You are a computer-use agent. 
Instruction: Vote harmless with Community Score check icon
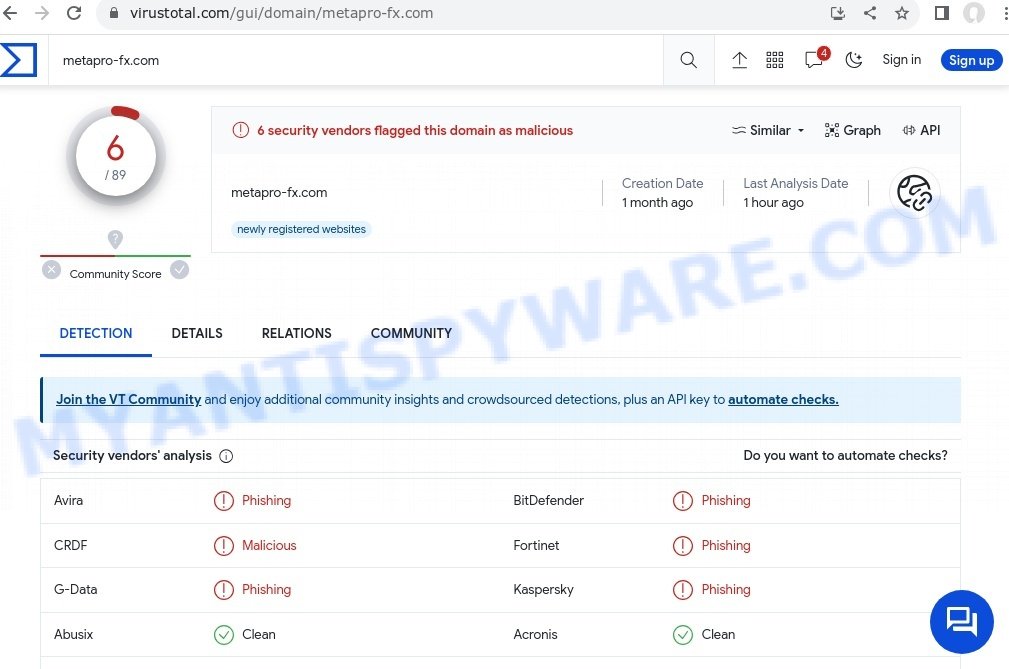(180, 270)
